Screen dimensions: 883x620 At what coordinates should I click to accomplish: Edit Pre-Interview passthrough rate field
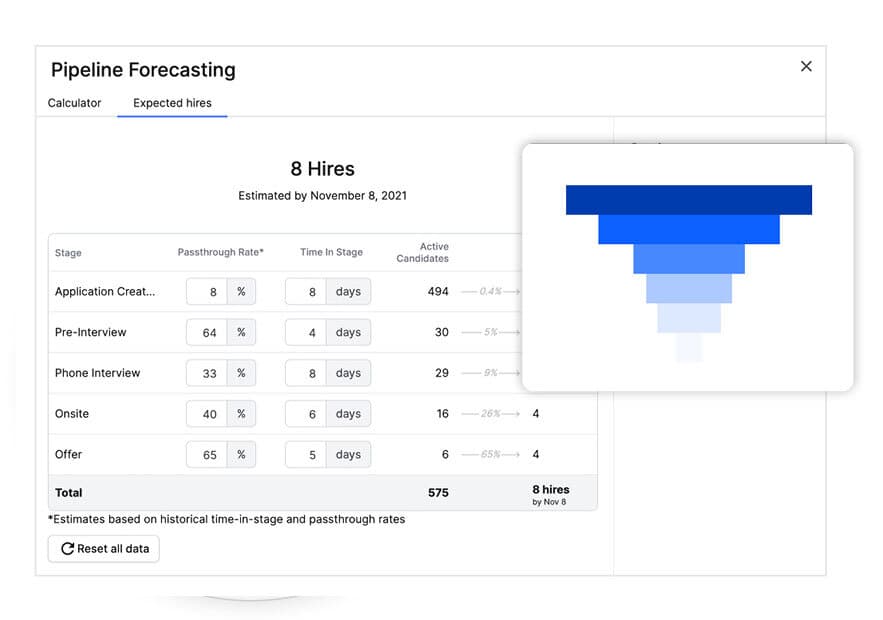207,333
